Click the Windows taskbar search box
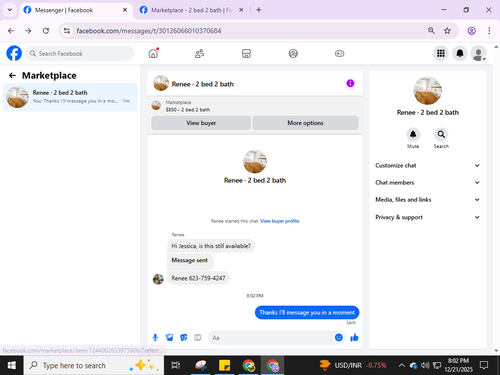Viewport: 500px width, 375px height. click(94, 366)
